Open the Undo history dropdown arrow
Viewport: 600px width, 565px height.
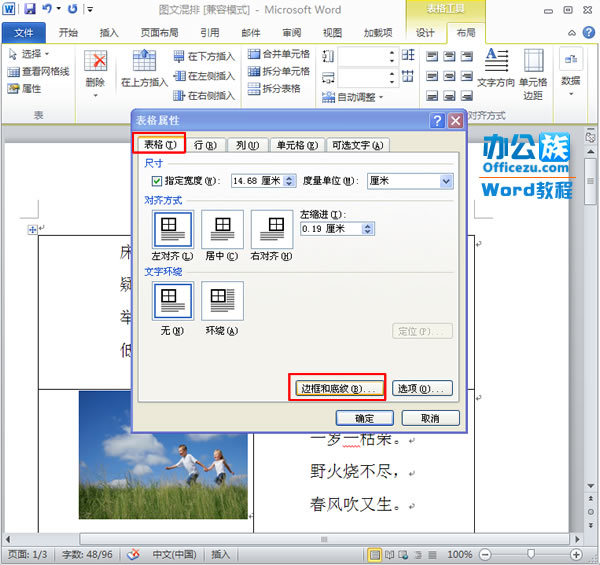pyautogui.click(x=59, y=8)
